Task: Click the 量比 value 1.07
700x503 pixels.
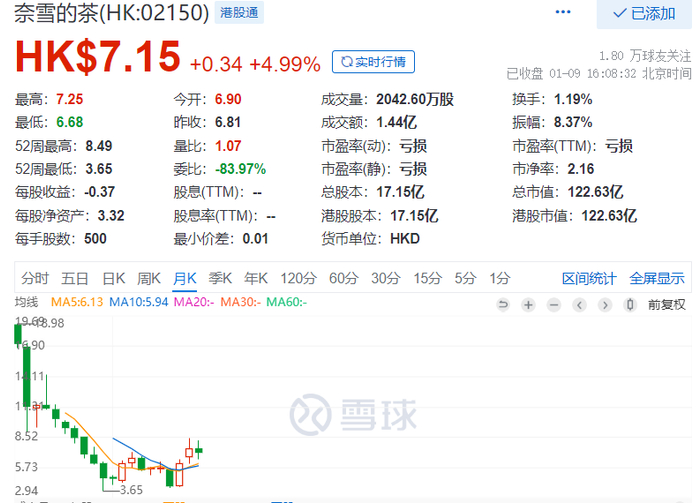Action: click(228, 146)
